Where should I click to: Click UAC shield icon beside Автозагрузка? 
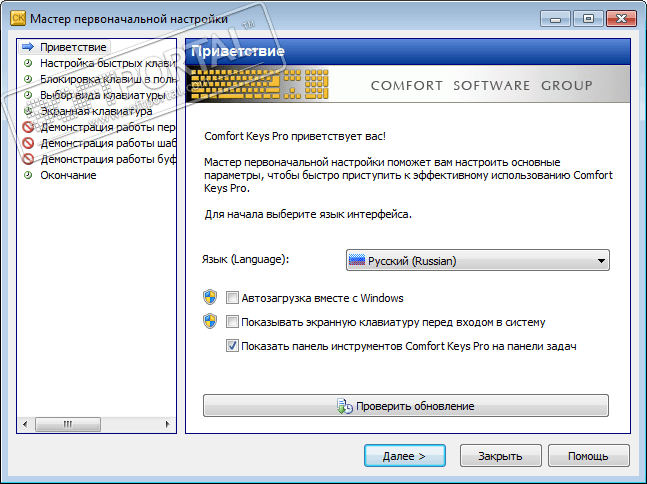pyautogui.click(x=210, y=297)
